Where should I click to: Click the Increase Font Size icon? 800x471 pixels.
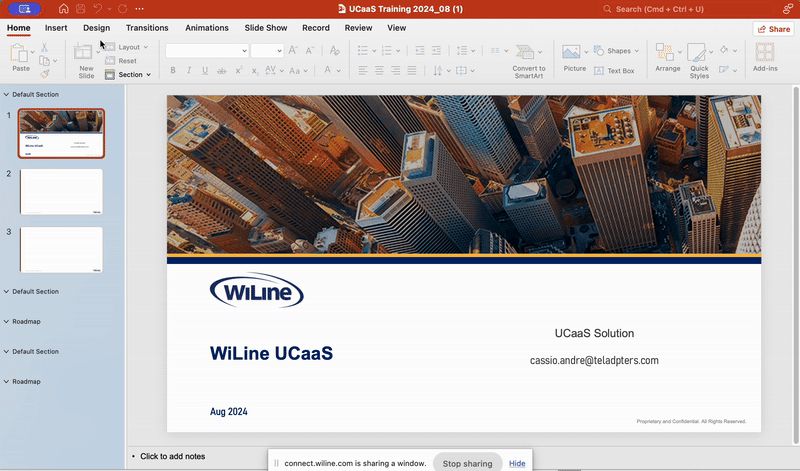[293, 50]
